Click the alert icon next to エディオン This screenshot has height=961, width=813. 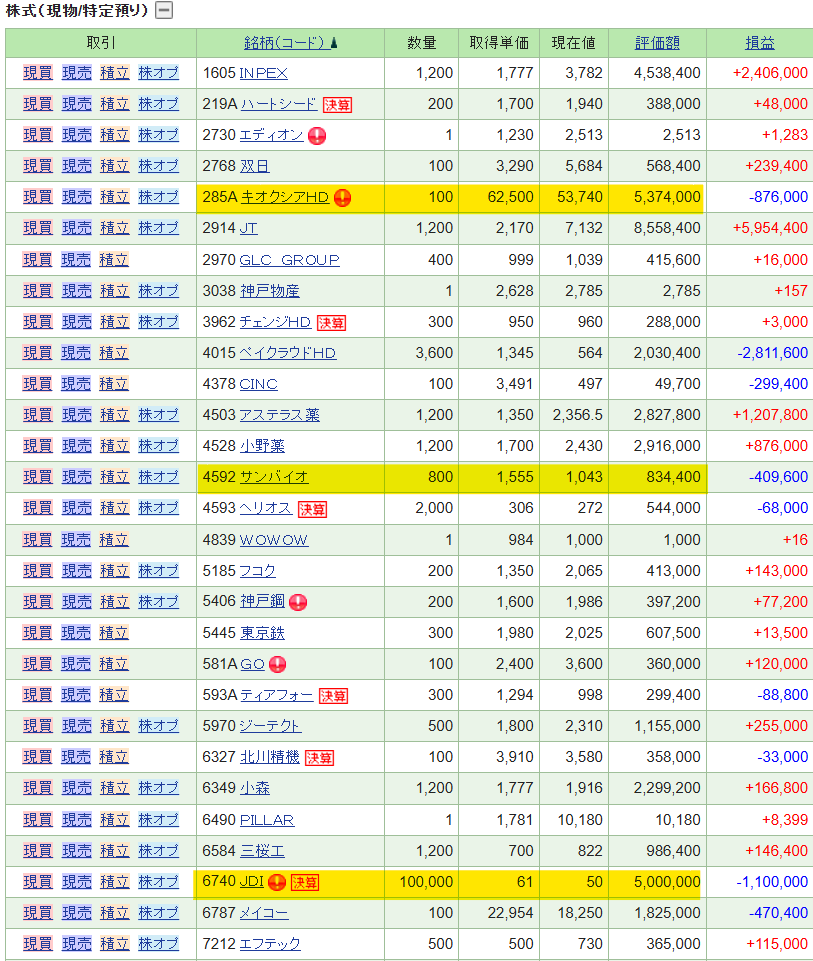[317, 135]
